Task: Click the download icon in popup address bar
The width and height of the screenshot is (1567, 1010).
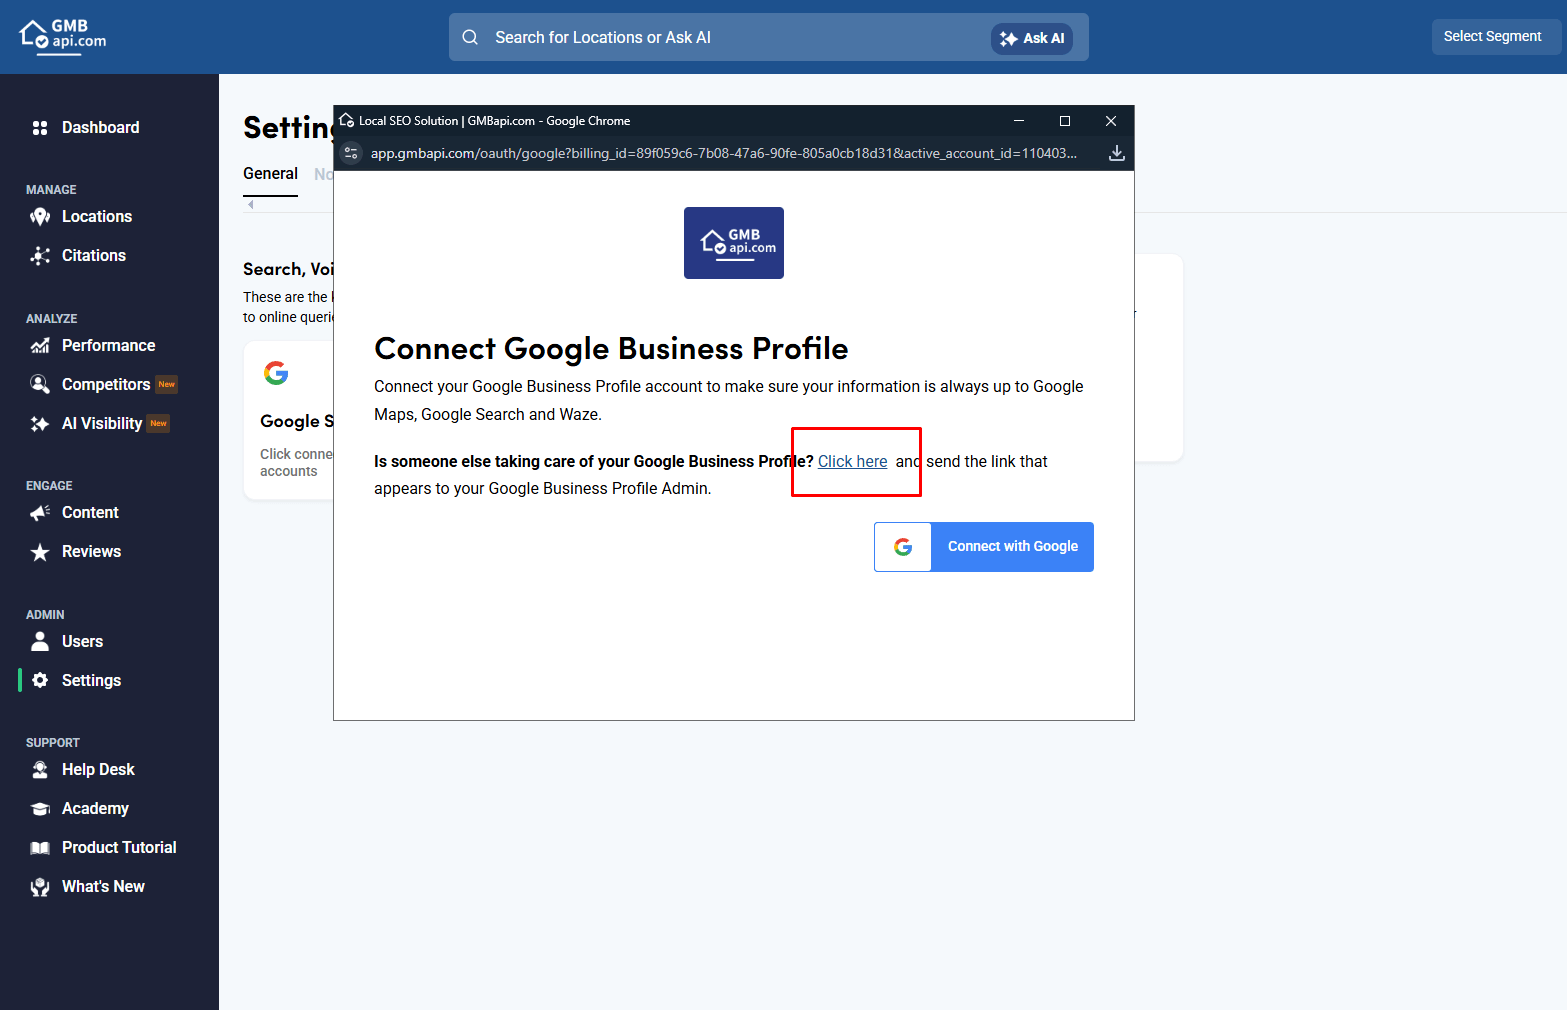Action: pyautogui.click(x=1117, y=153)
